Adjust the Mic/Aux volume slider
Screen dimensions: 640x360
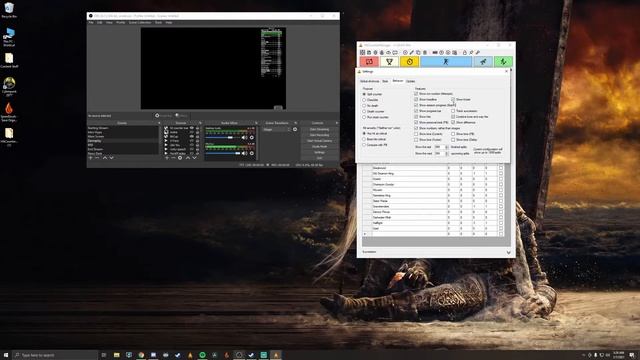(223, 153)
